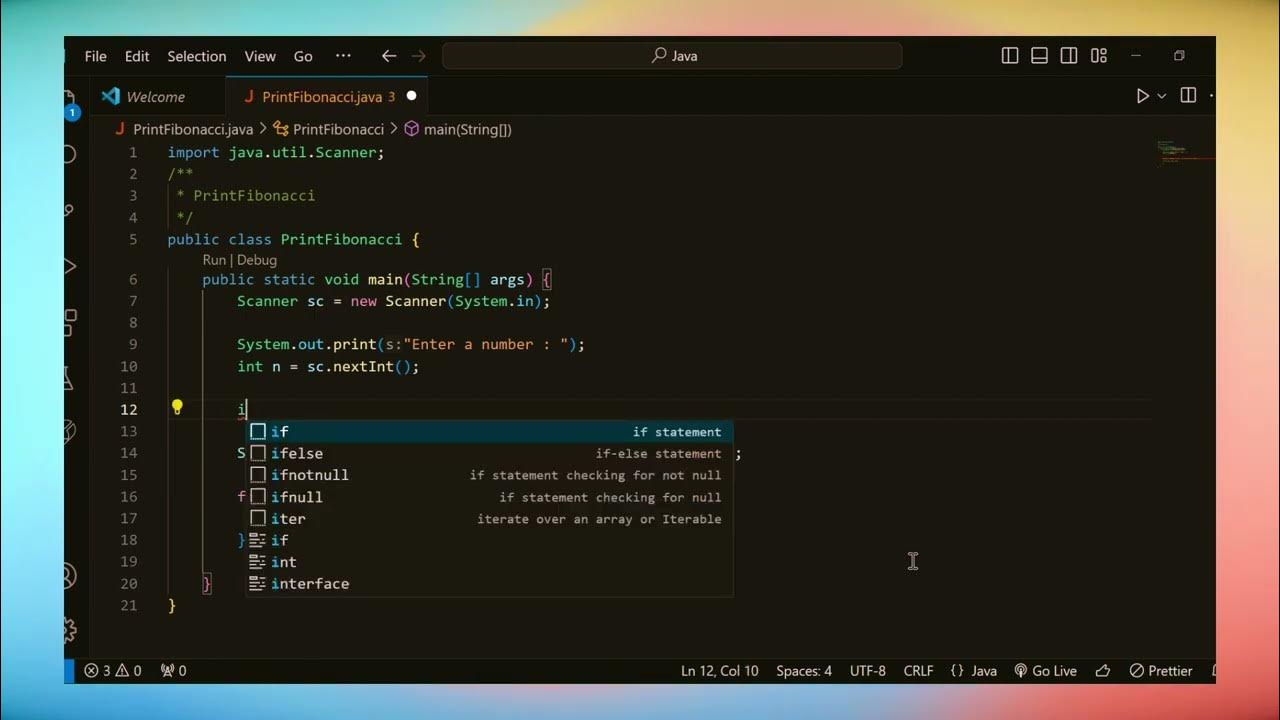The image size is (1280, 720).
Task: Click the Java command center search box
Action: click(x=672, y=56)
